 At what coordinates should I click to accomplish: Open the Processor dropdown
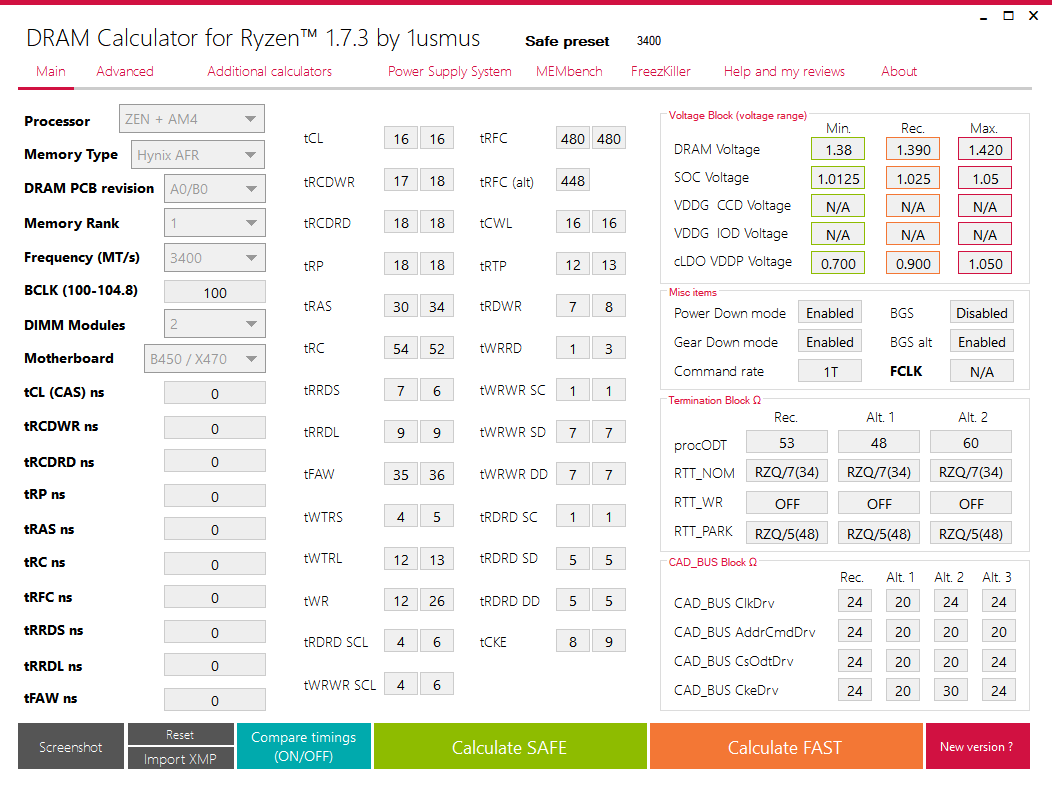click(x=191, y=119)
